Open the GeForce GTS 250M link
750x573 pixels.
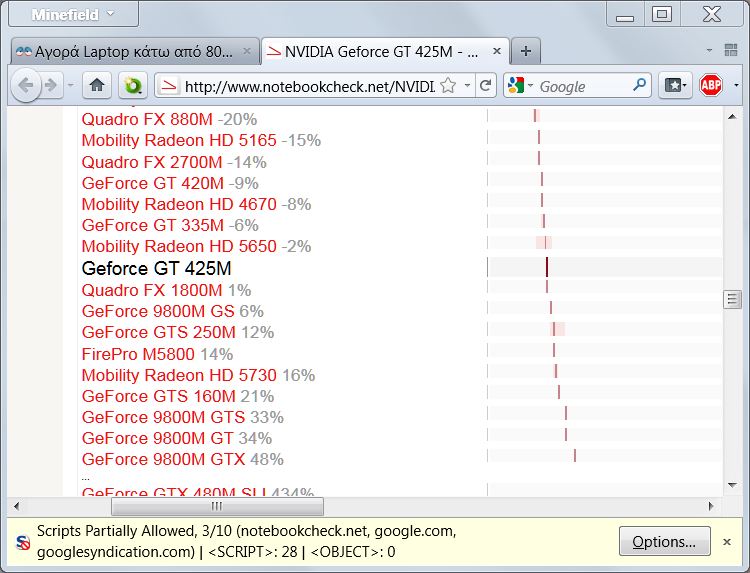coord(158,332)
